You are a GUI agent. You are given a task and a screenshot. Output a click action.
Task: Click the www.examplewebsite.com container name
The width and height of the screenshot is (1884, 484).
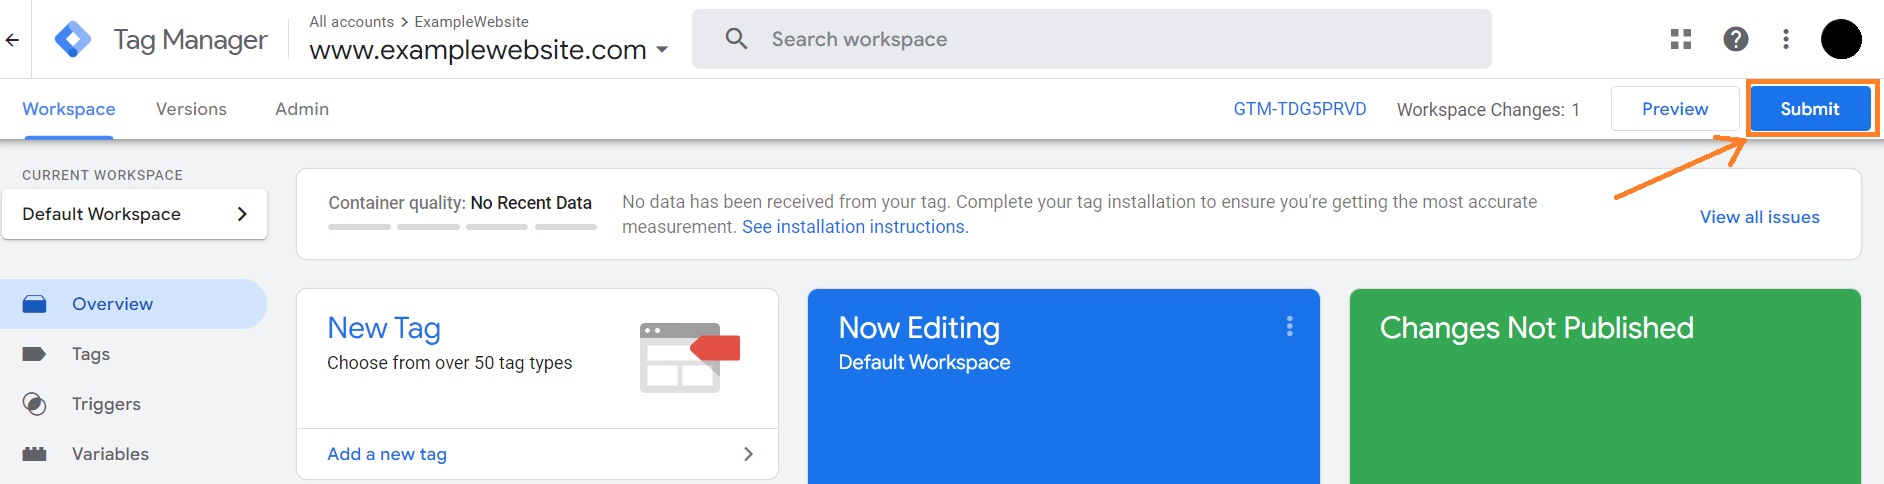tap(478, 50)
